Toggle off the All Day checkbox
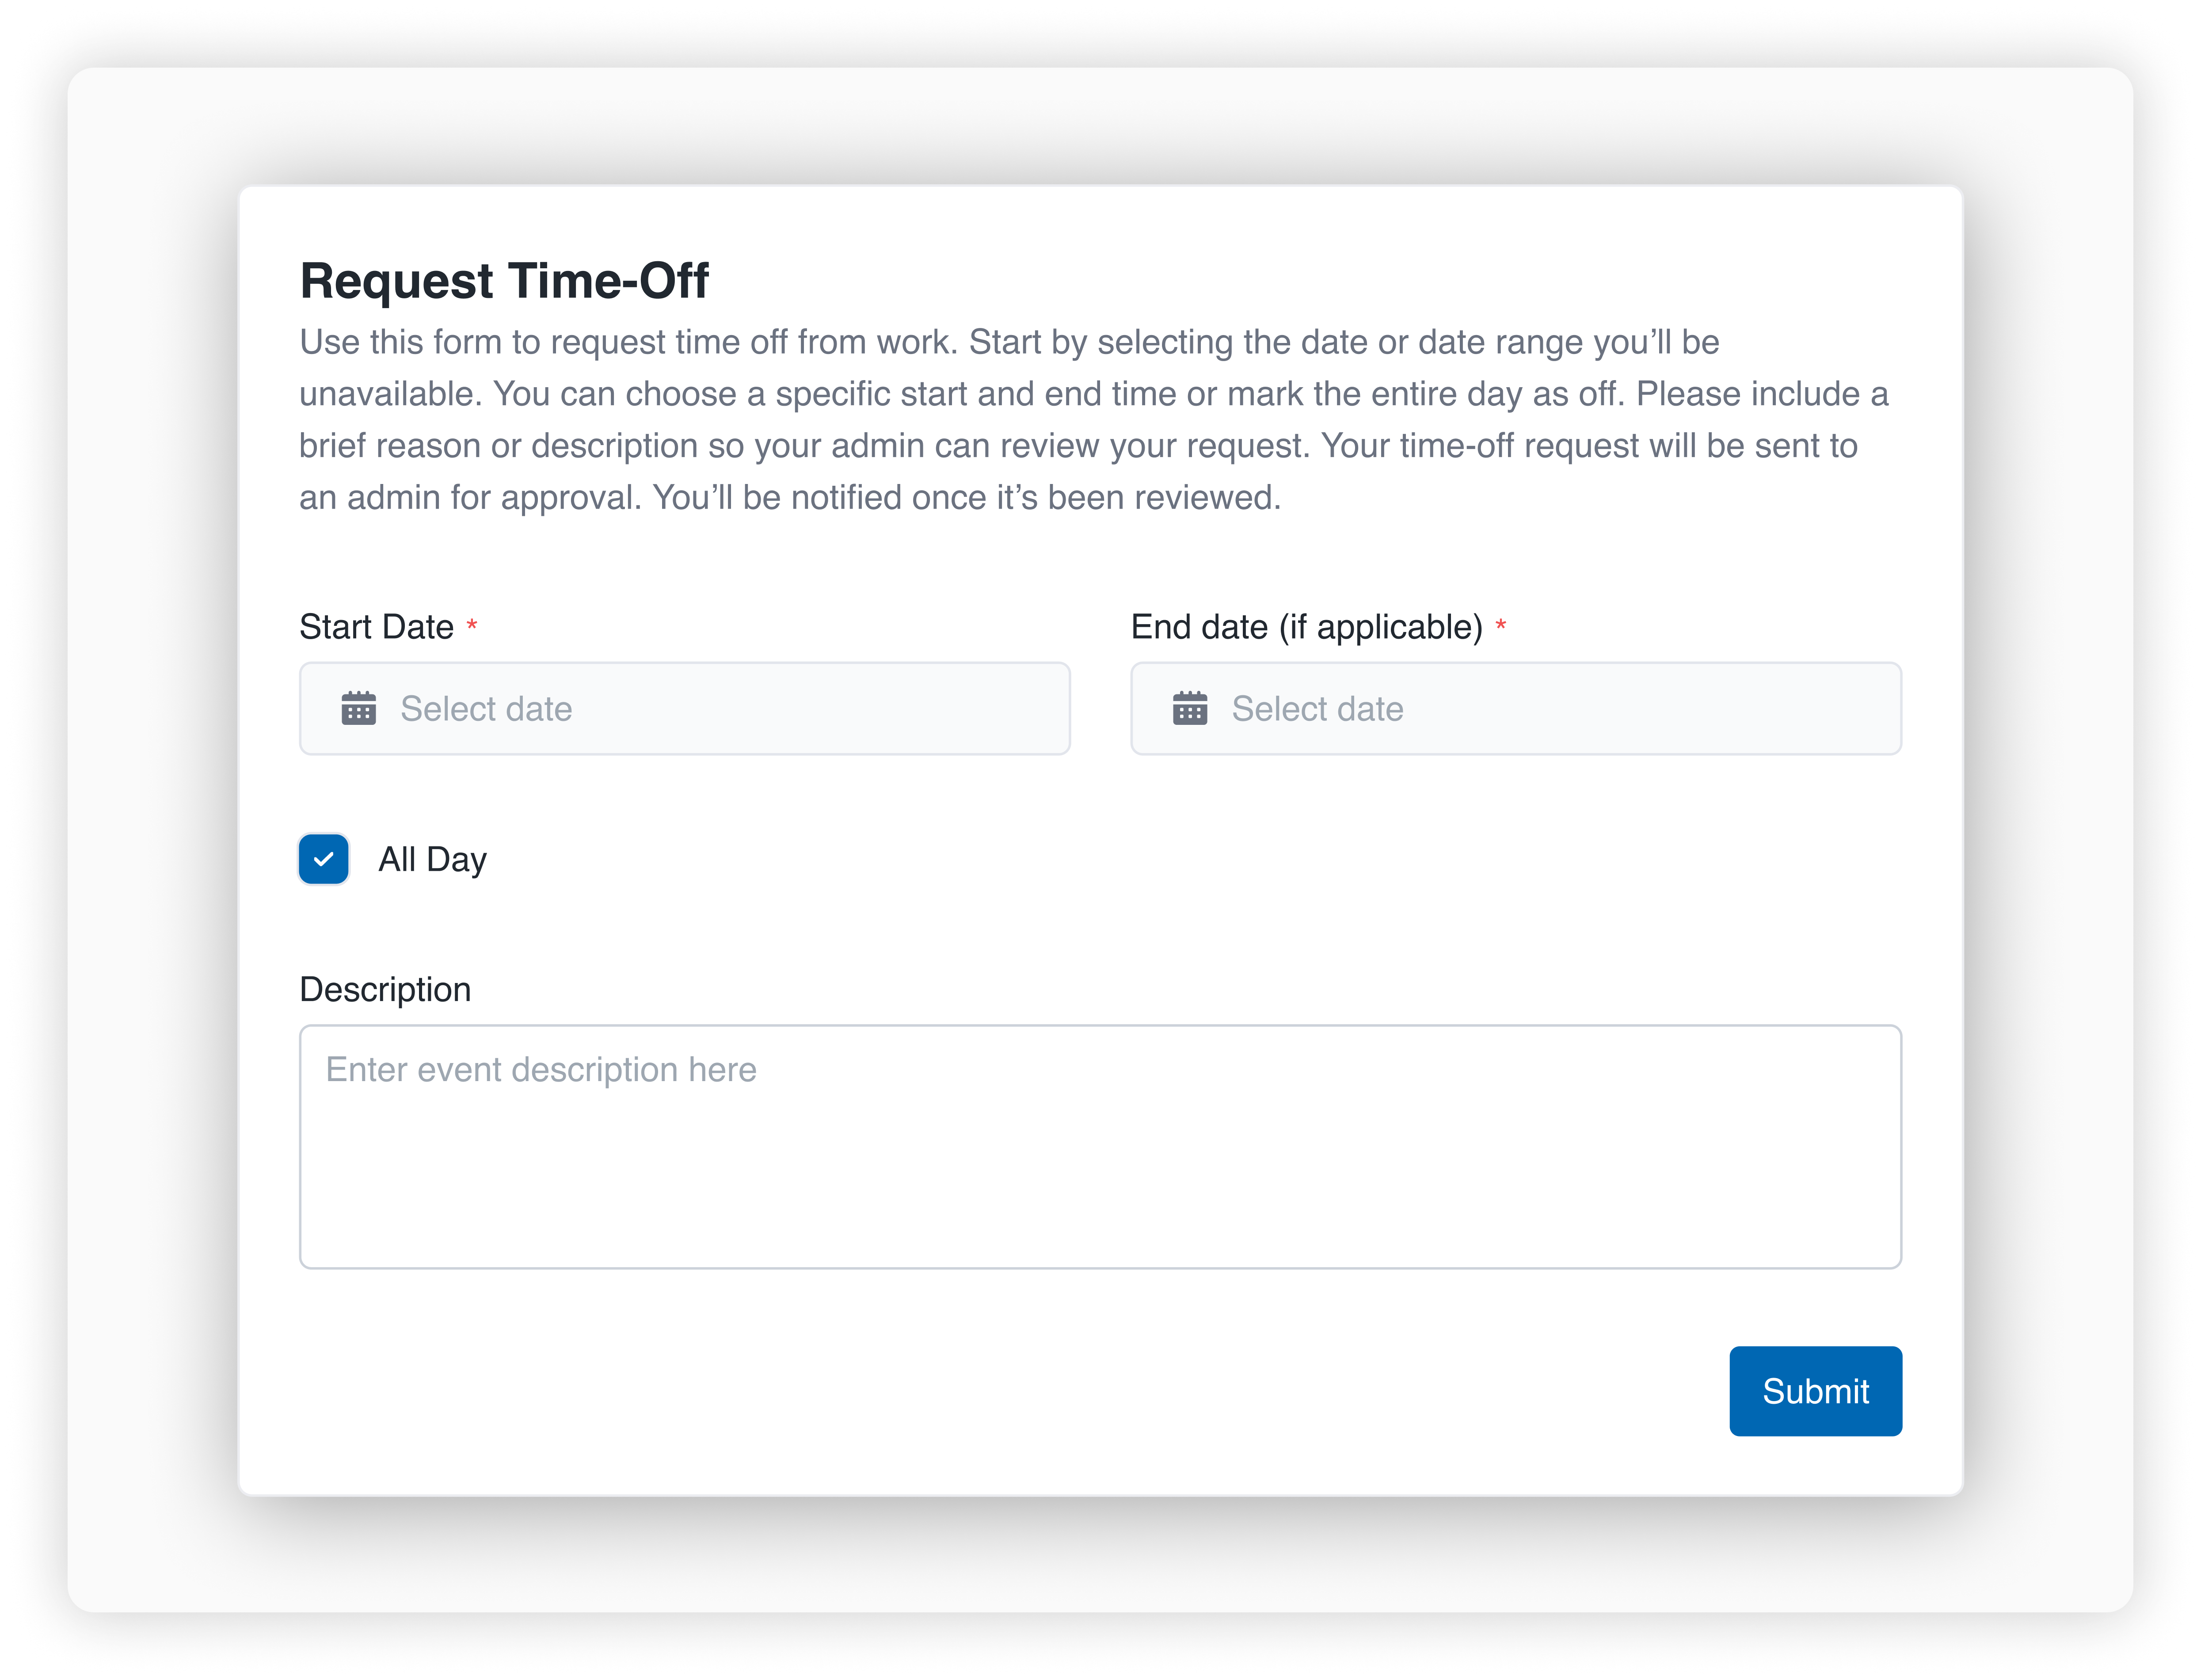2201x1680 pixels. pyautogui.click(x=322, y=858)
